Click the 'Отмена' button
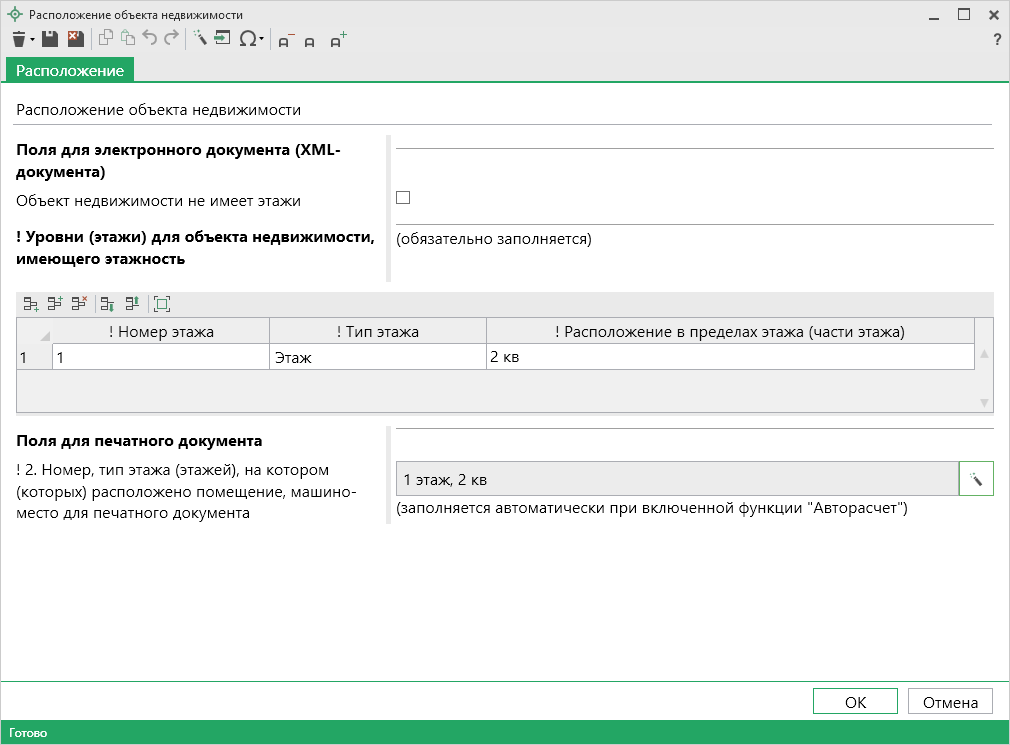 coord(950,702)
